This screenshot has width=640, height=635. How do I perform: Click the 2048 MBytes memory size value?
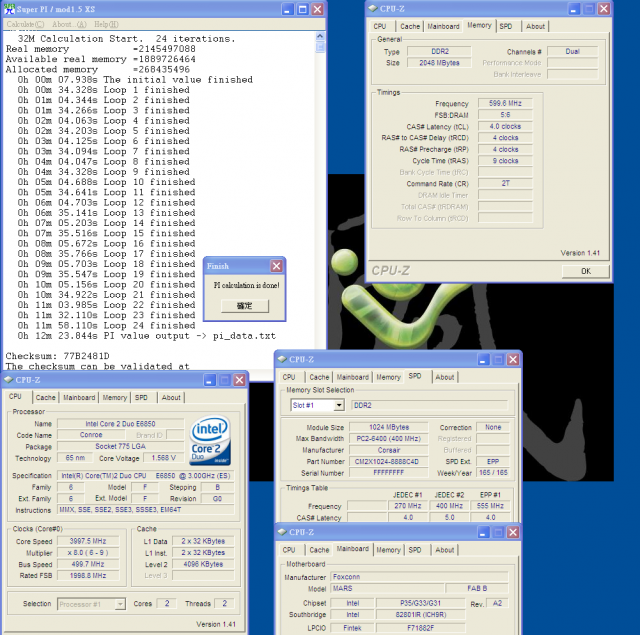coord(439,63)
